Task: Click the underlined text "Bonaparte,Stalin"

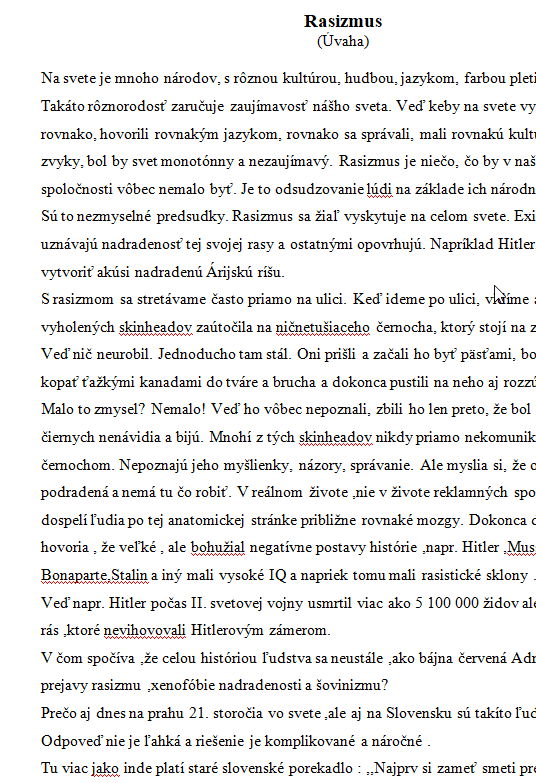Action: point(94,575)
